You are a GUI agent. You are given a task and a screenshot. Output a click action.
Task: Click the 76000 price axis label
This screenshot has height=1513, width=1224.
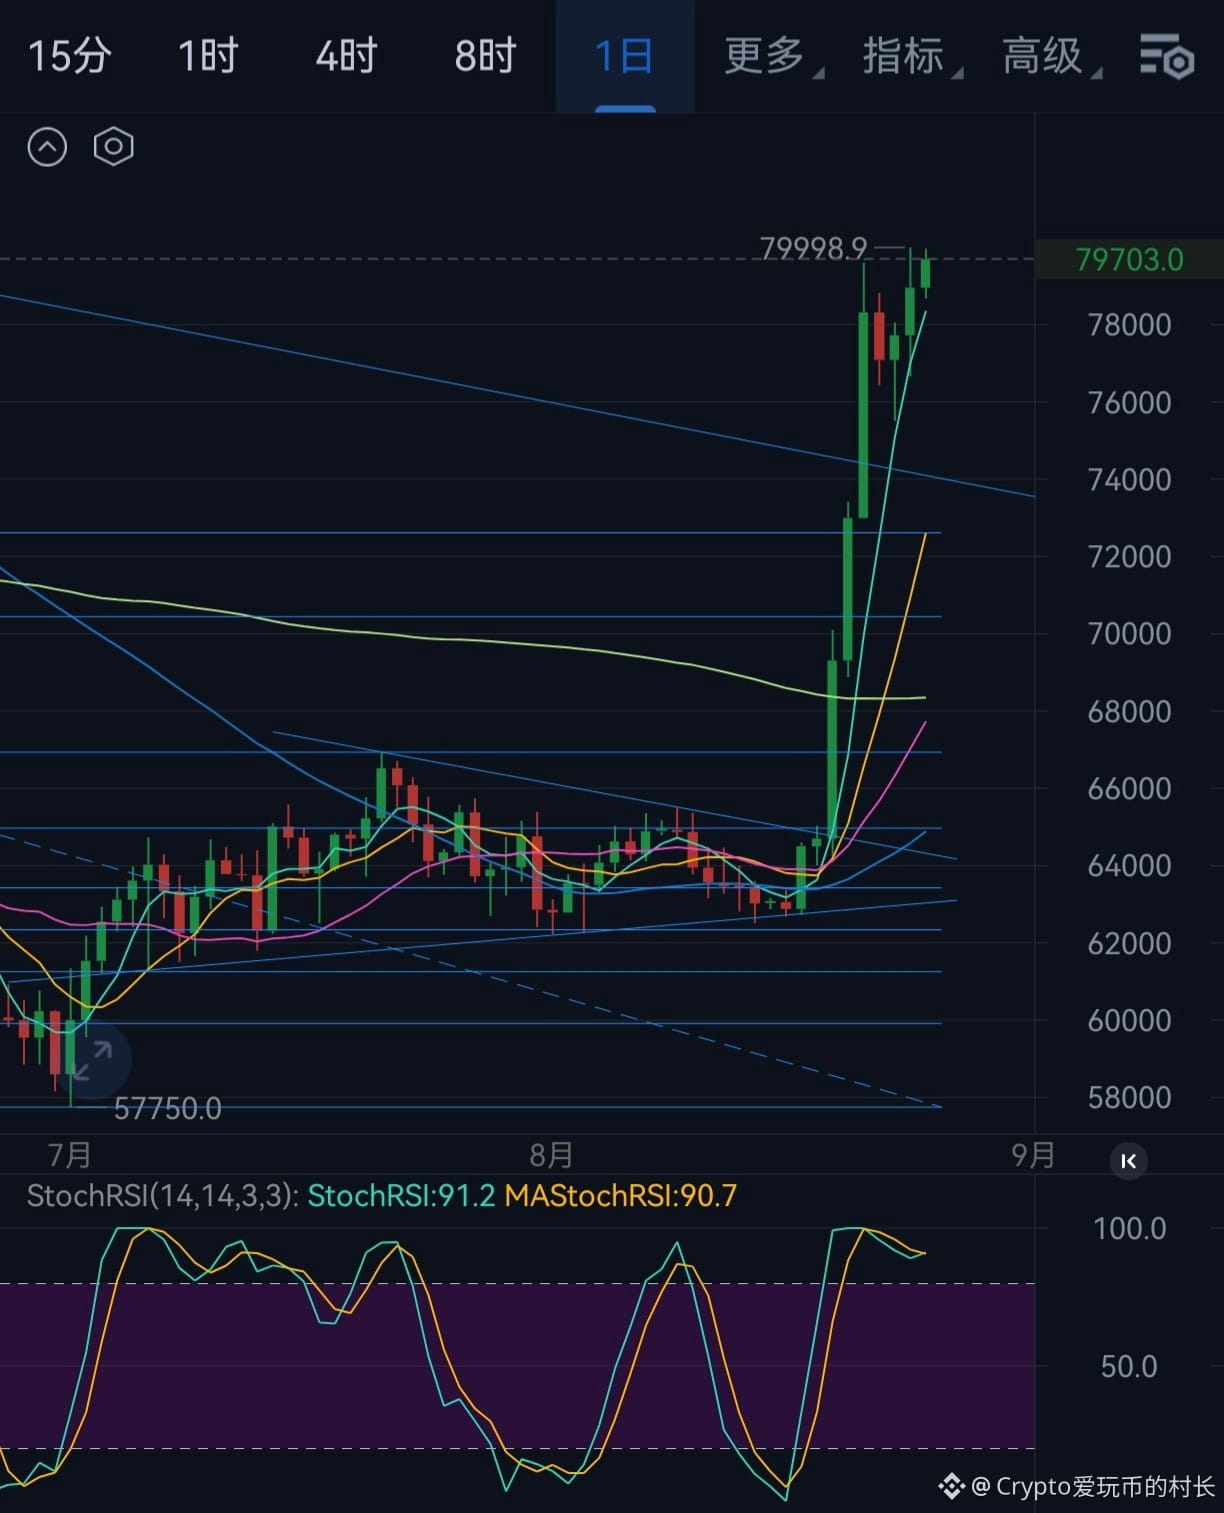[1129, 402]
